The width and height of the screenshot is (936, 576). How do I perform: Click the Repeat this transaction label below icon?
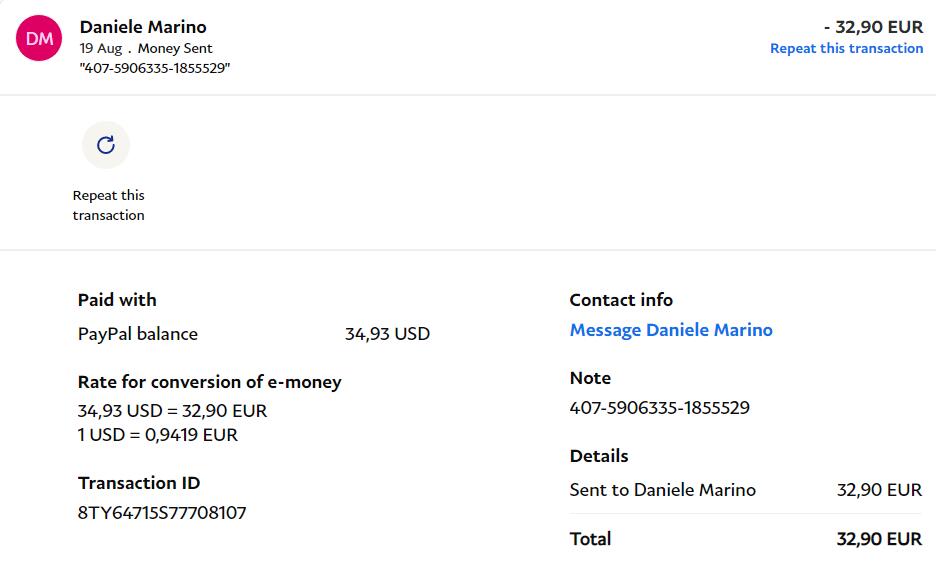[108, 205]
